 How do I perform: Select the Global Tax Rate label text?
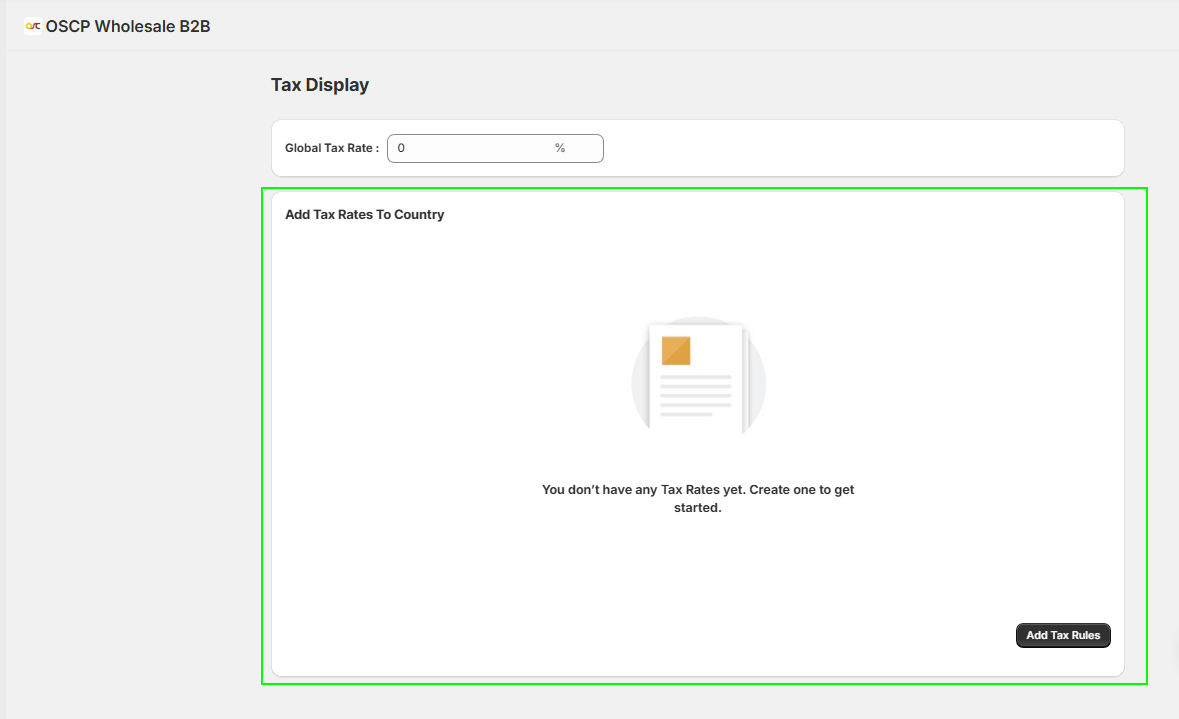coord(330,147)
